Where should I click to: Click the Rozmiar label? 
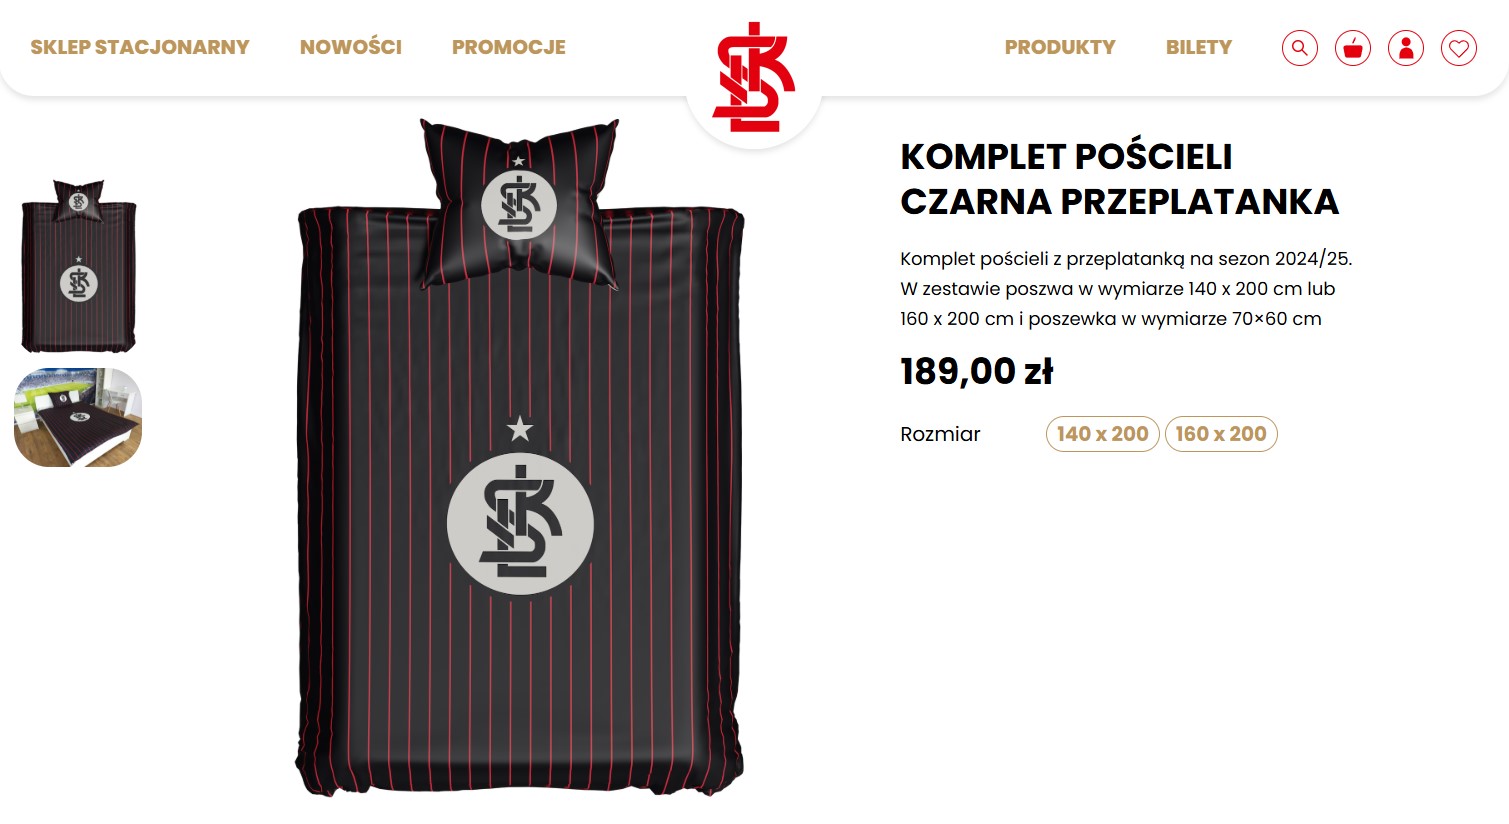pyautogui.click(x=940, y=434)
